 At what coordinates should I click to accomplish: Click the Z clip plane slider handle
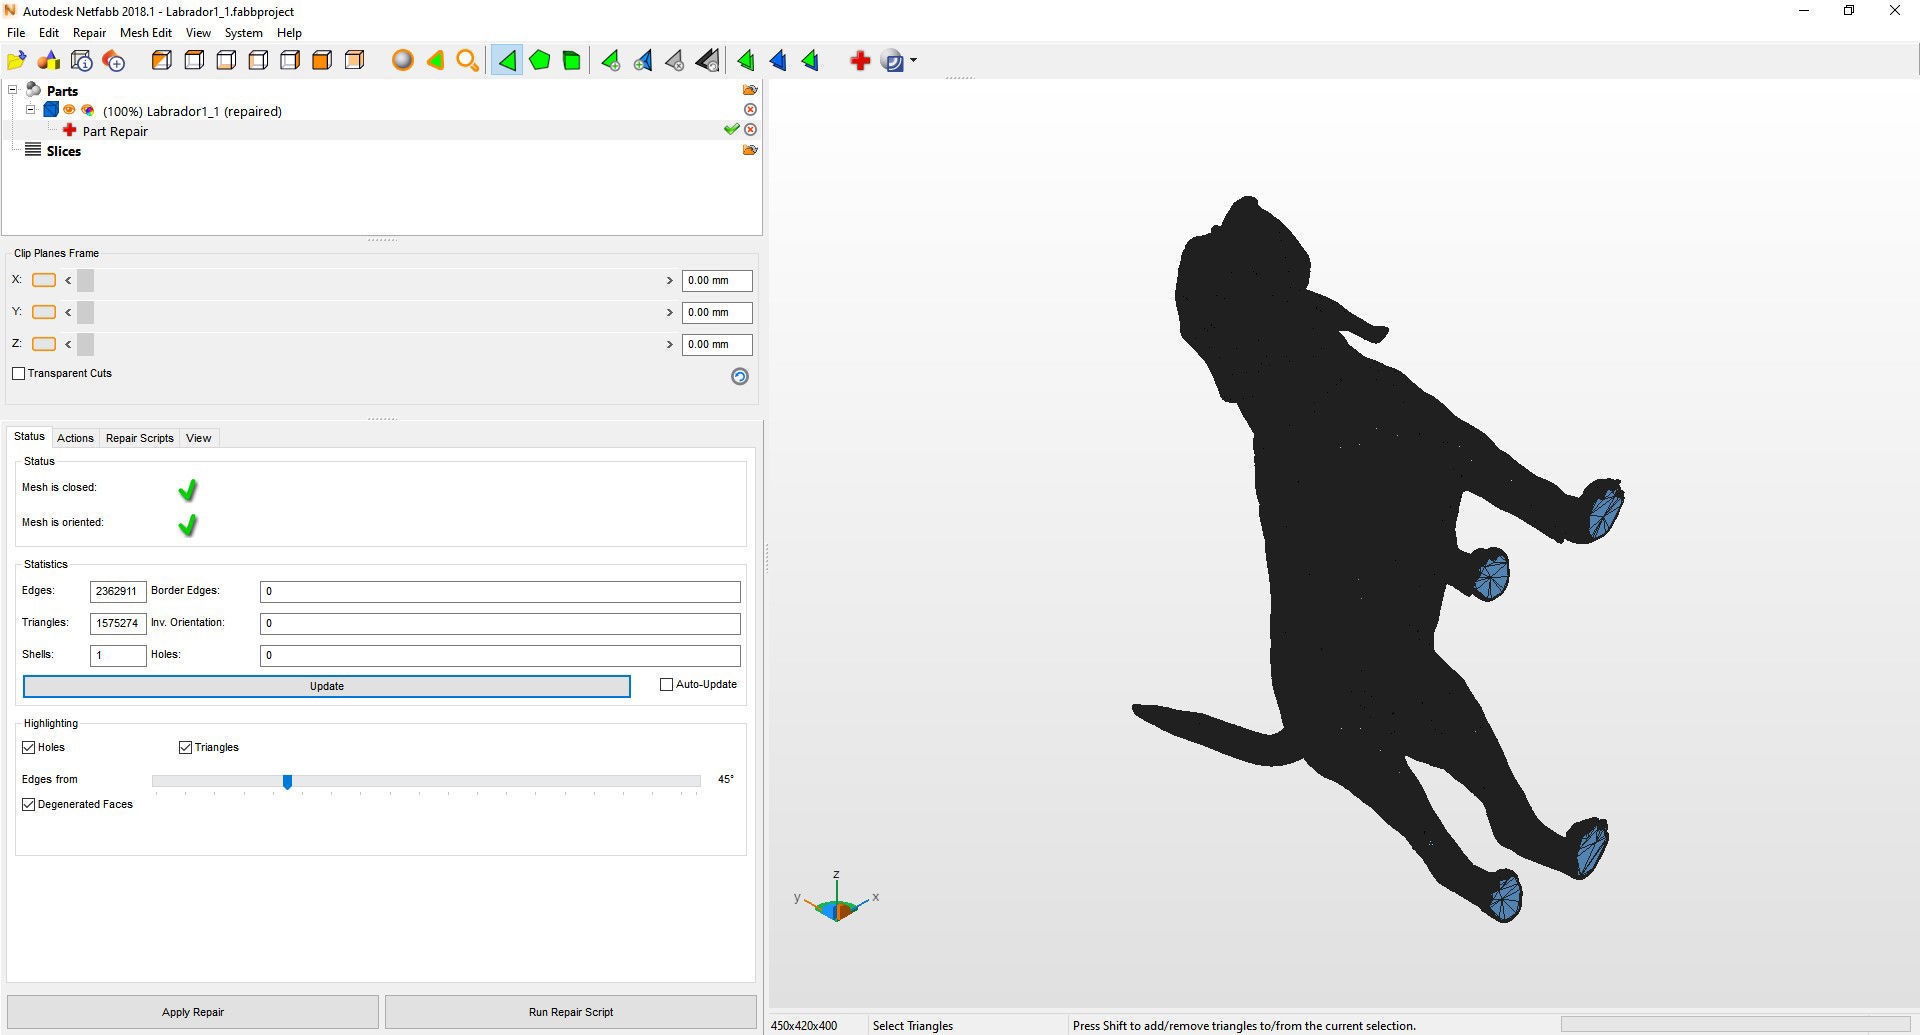click(x=85, y=345)
